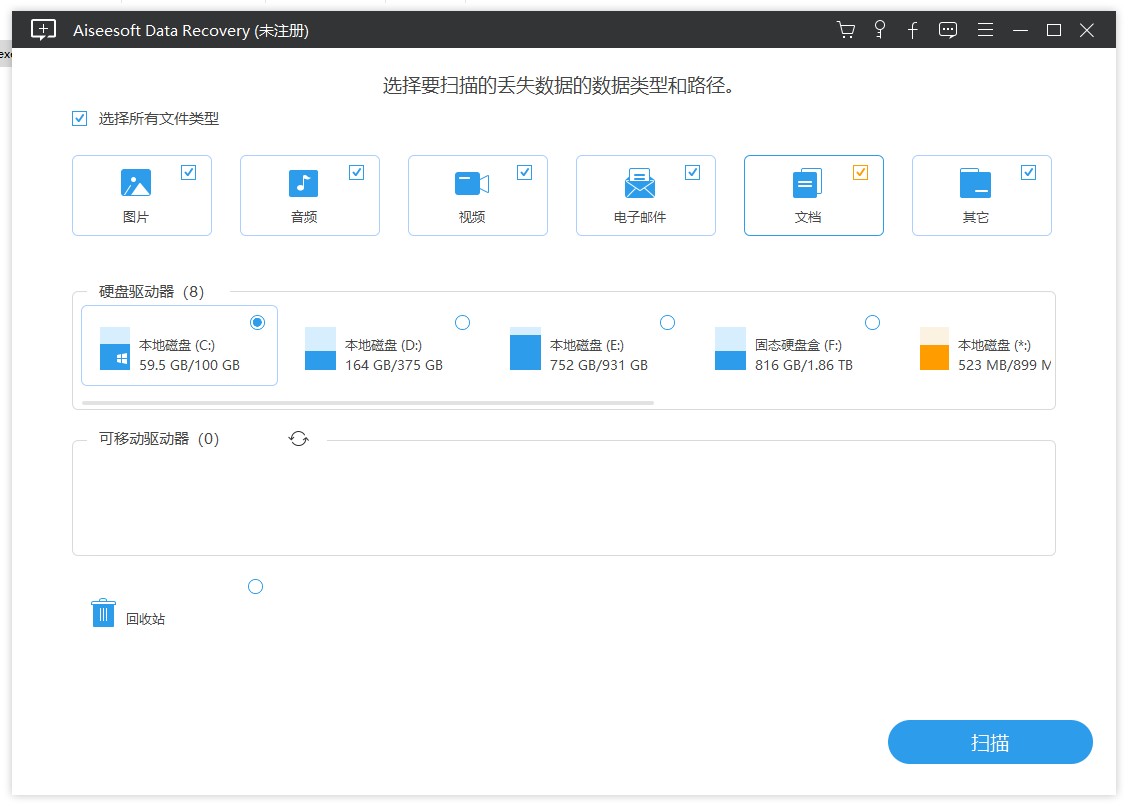Minimize the Data Recovery window
Image resolution: width=1128 pixels, height=808 pixels.
click(x=1020, y=30)
